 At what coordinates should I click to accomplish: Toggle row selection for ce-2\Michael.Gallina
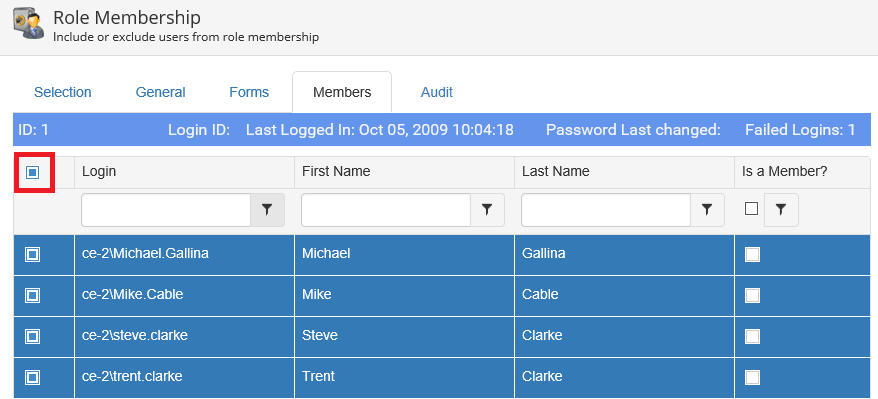tap(32, 255)
